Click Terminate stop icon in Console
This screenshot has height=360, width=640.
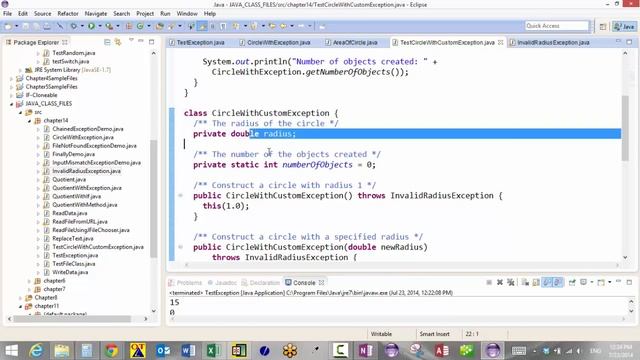(489, 282)
